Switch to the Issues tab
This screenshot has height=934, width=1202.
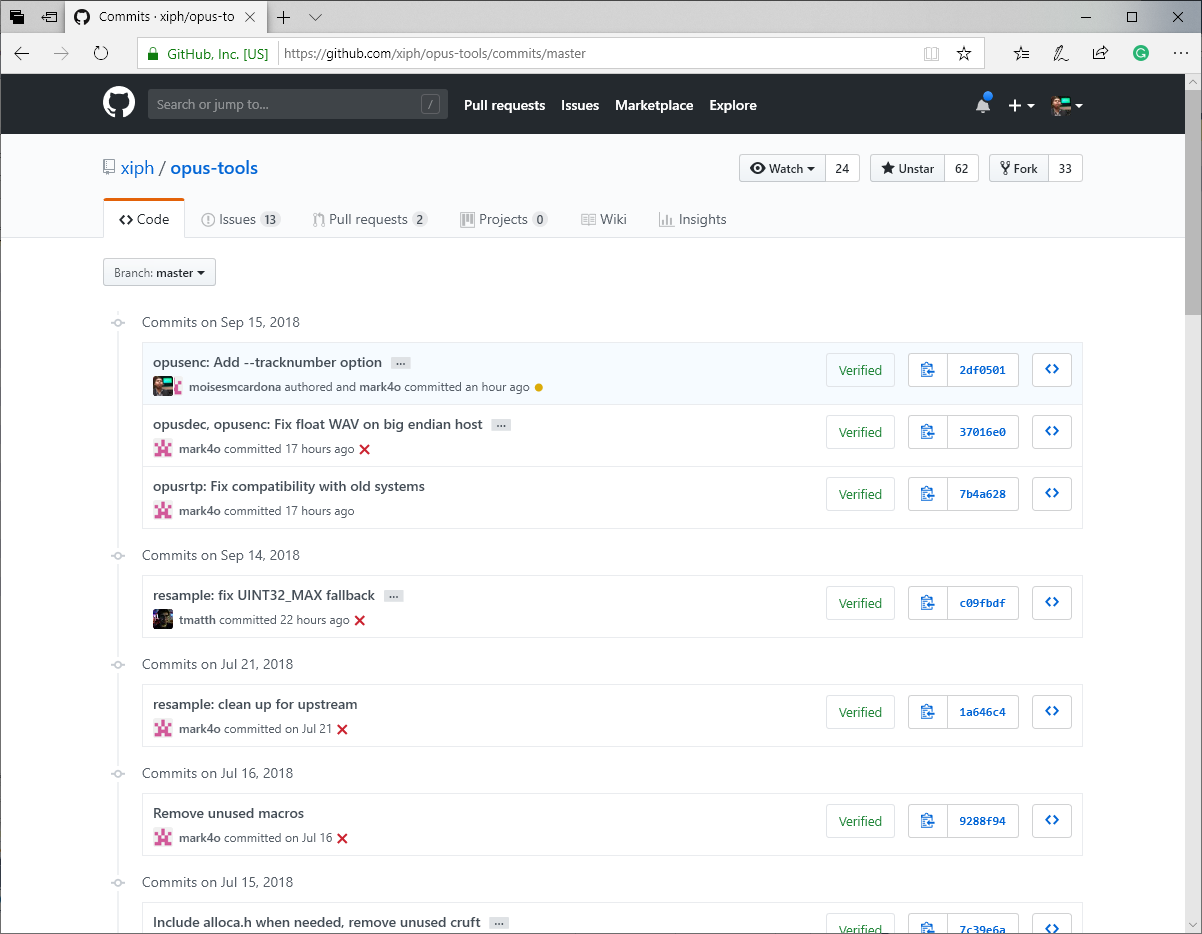pos(240,219)
